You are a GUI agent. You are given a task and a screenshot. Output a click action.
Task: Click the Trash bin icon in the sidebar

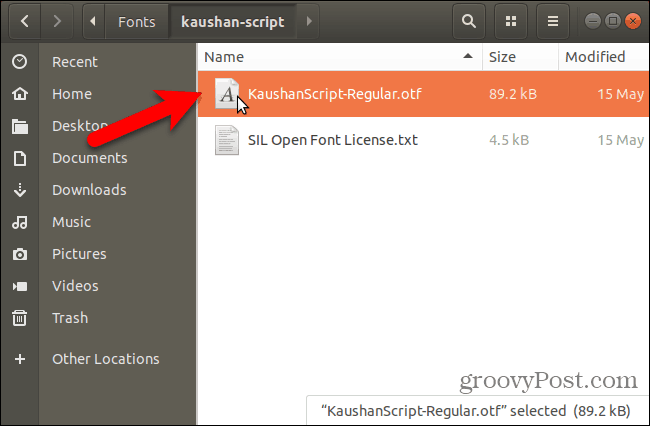19,318
